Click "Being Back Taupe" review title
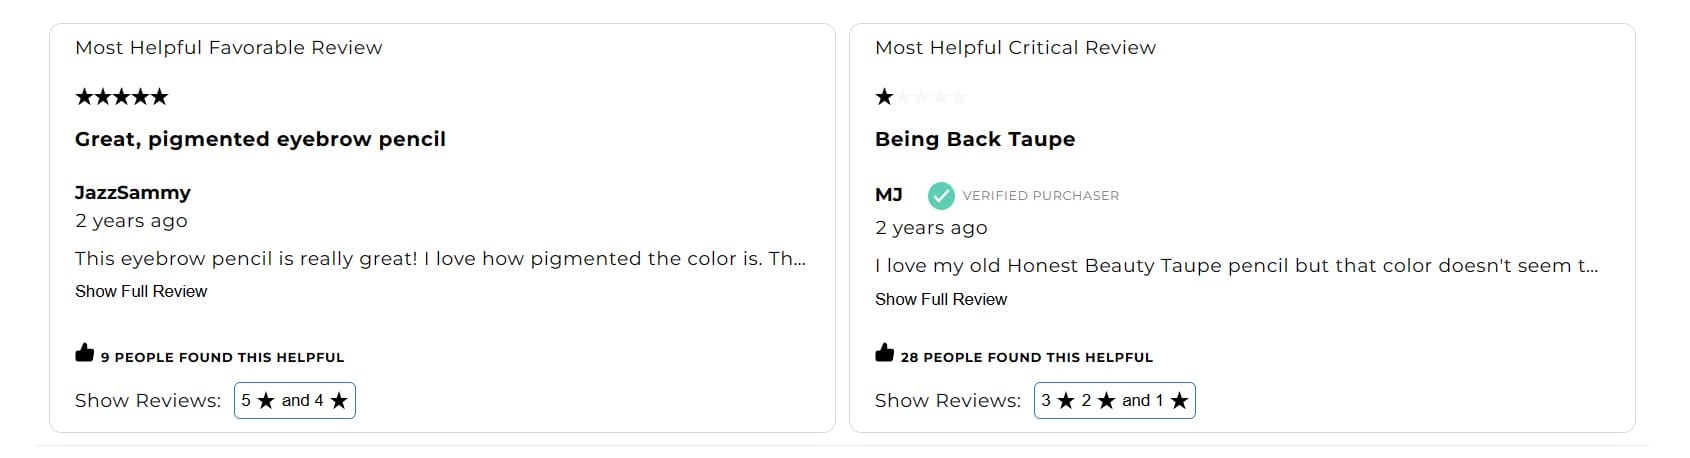Image resolution: width=1690 pixels, height=458 pixels. tap(975, 139)
